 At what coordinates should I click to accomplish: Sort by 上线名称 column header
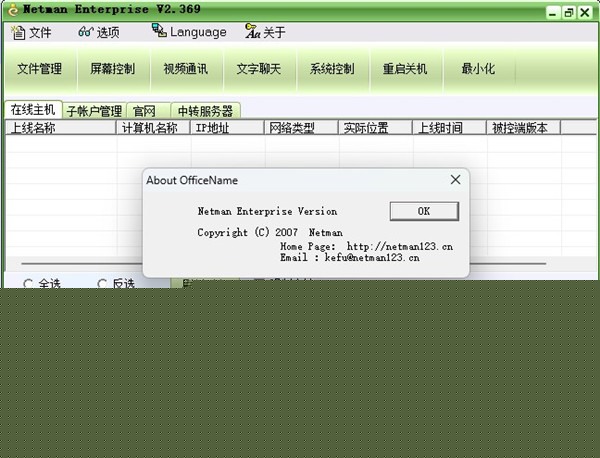coord(60,128)
